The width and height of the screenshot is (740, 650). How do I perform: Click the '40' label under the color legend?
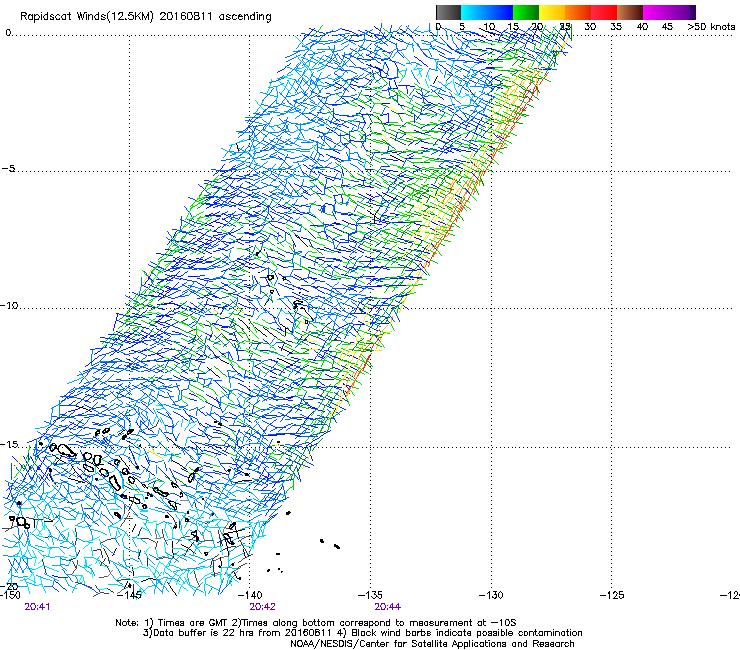coord(642,26)
